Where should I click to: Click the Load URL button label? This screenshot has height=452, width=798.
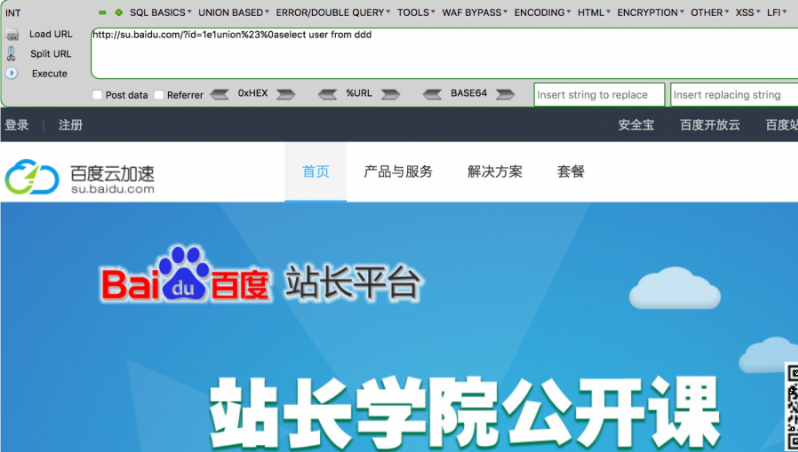coord(50,34)
